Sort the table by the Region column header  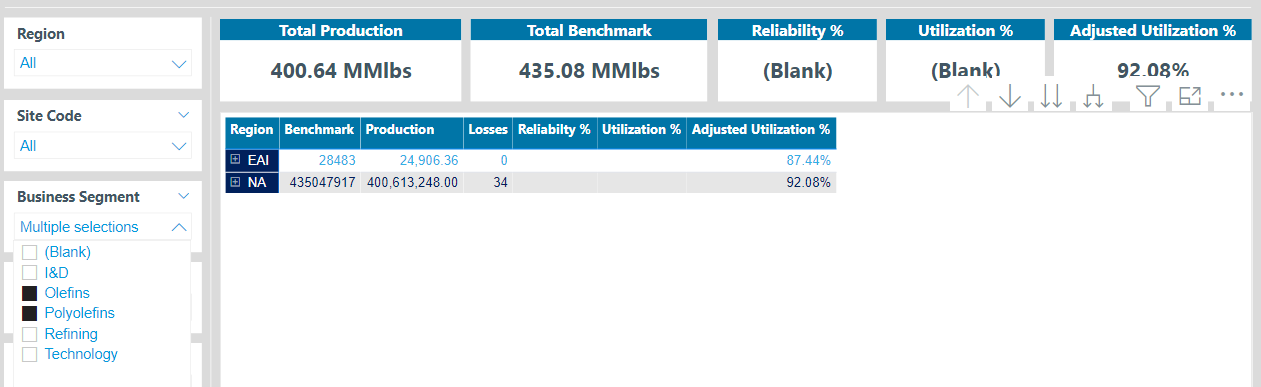click(x=251, y=130)
